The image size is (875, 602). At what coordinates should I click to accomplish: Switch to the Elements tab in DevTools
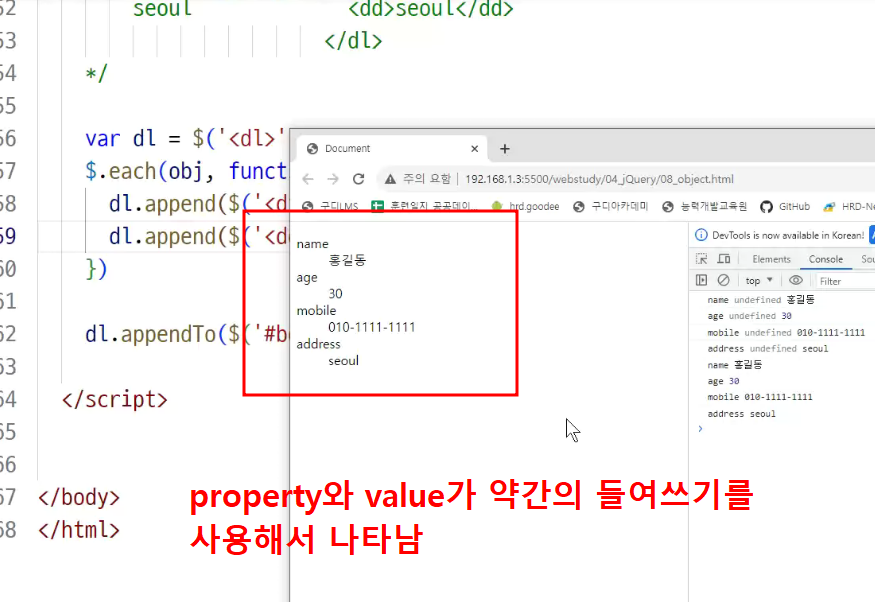tap(771, 259)
